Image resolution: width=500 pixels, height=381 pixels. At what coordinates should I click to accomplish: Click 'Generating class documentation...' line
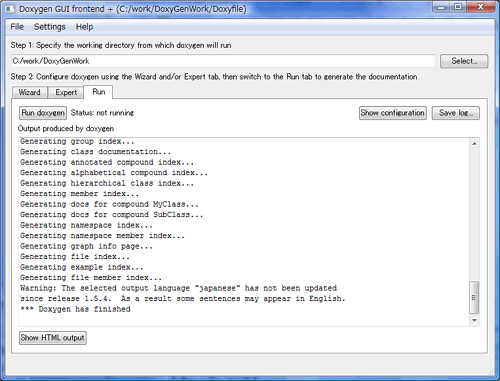point(95,152)
